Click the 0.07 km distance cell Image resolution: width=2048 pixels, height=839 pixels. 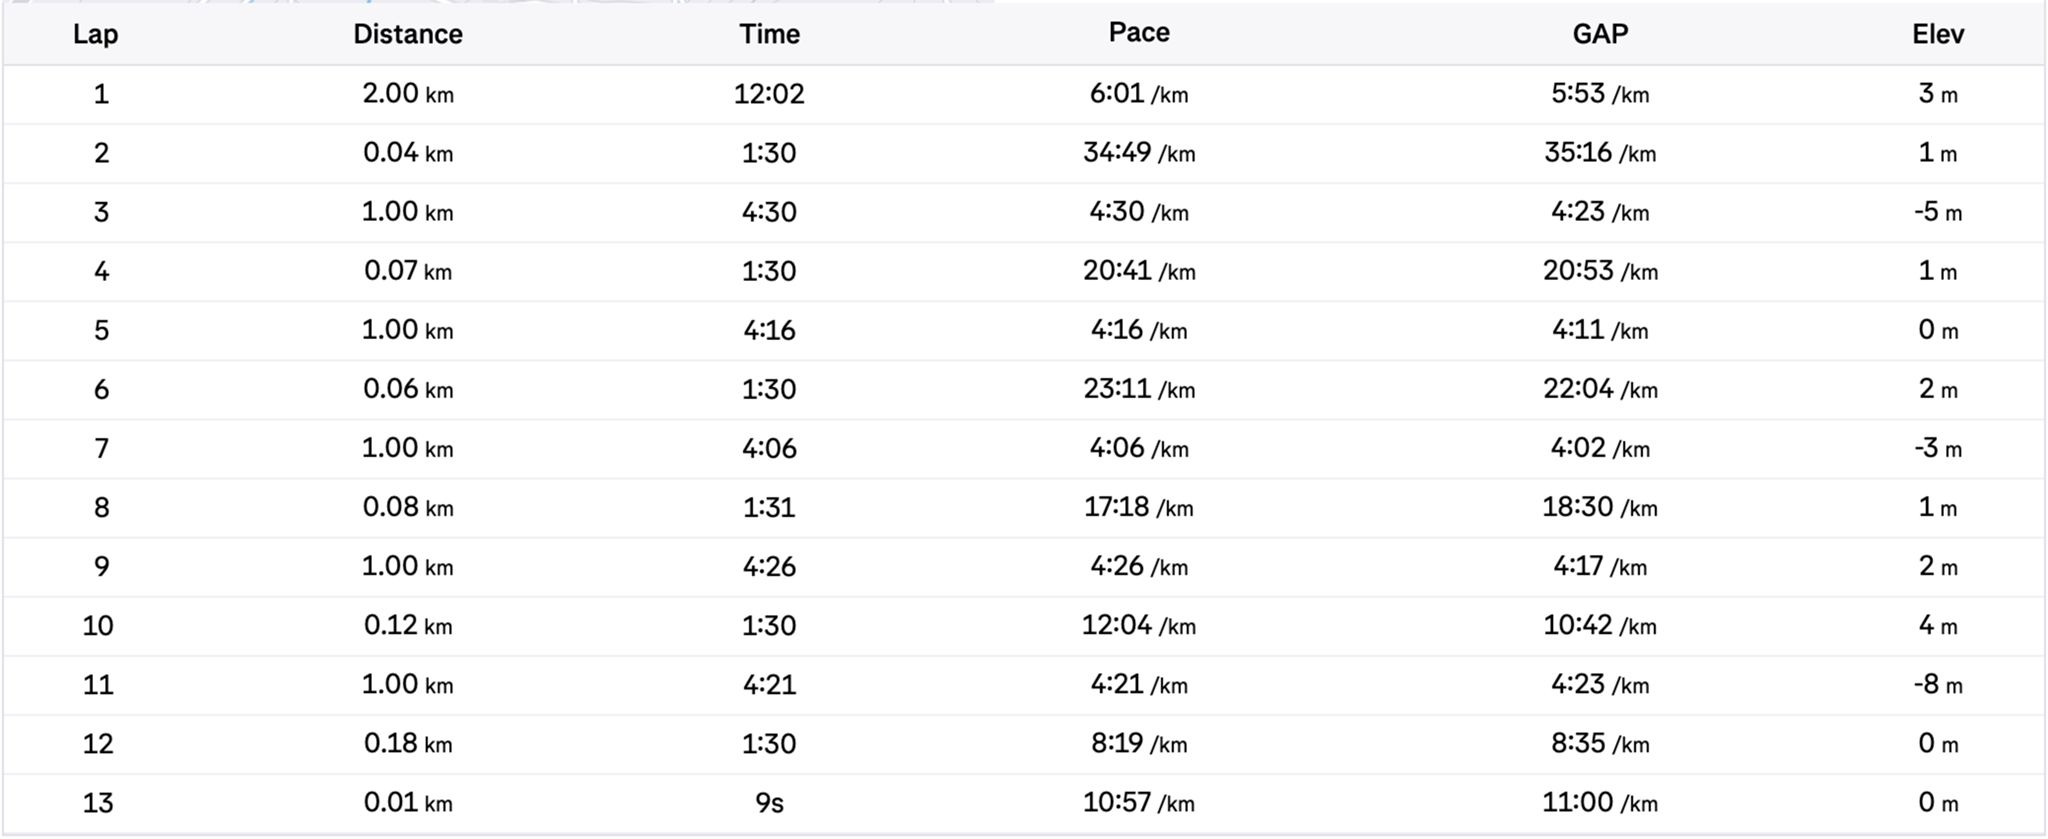point(408,271)
